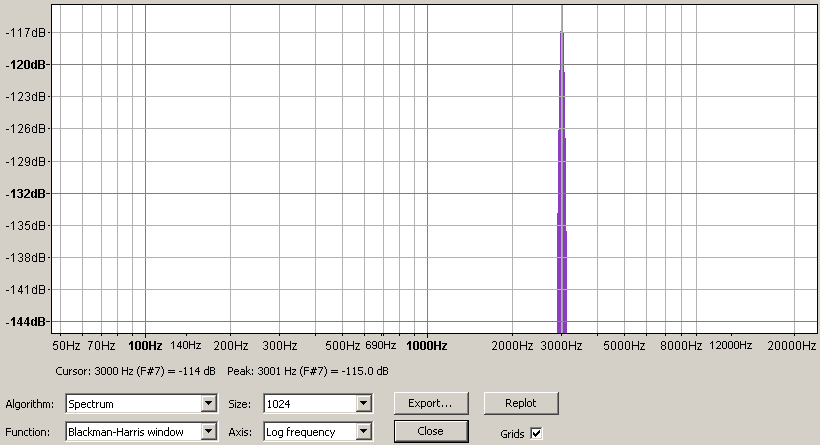Screen dimensions: 820x445
Task: Click the -126dB level axis label
Action: (x=26, y=129)
